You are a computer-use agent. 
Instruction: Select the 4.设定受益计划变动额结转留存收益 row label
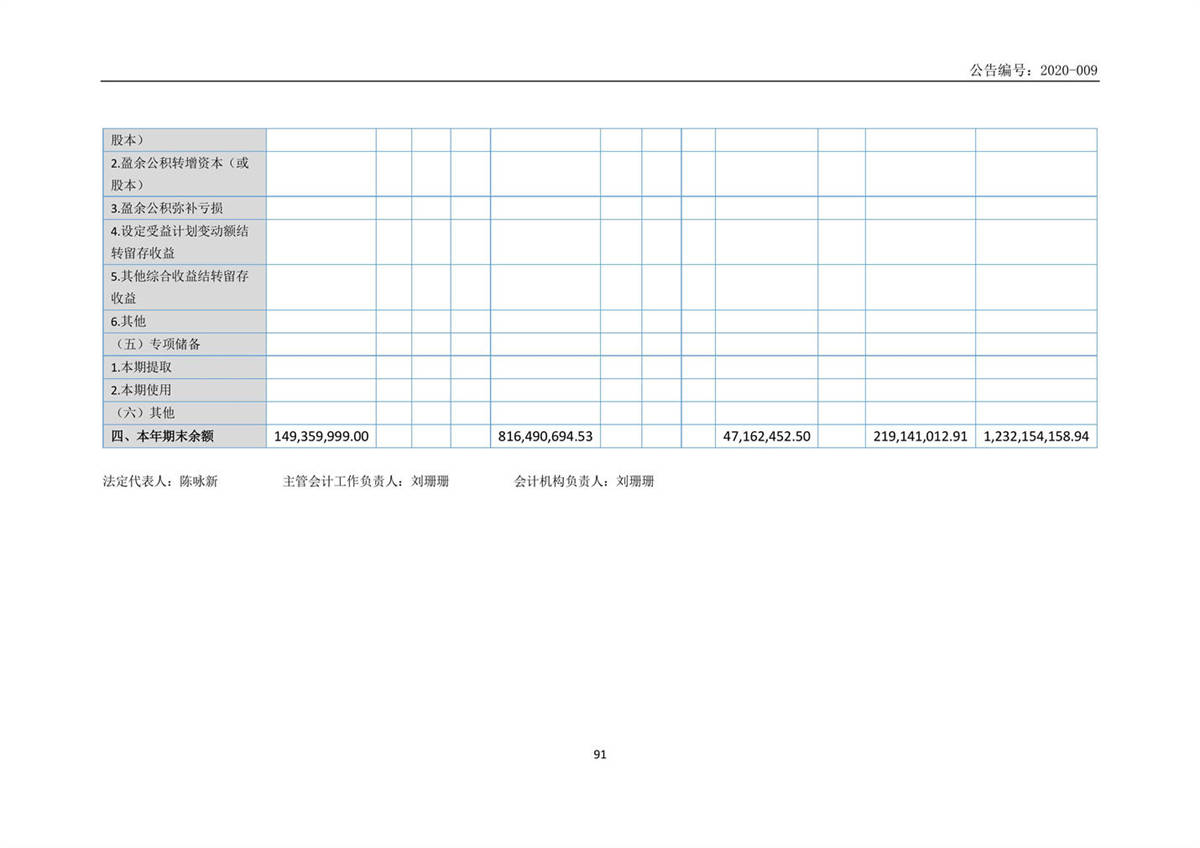(x=180, y=242)
